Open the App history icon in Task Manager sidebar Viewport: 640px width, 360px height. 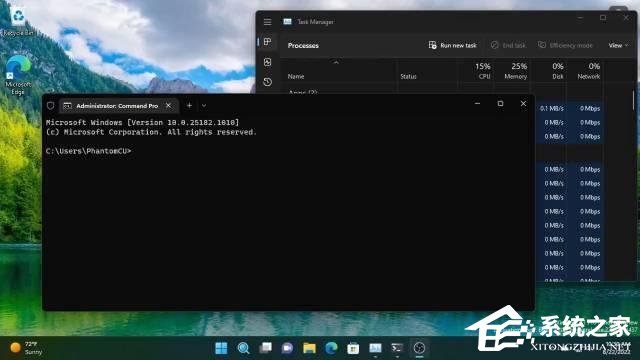click(267, 82)
